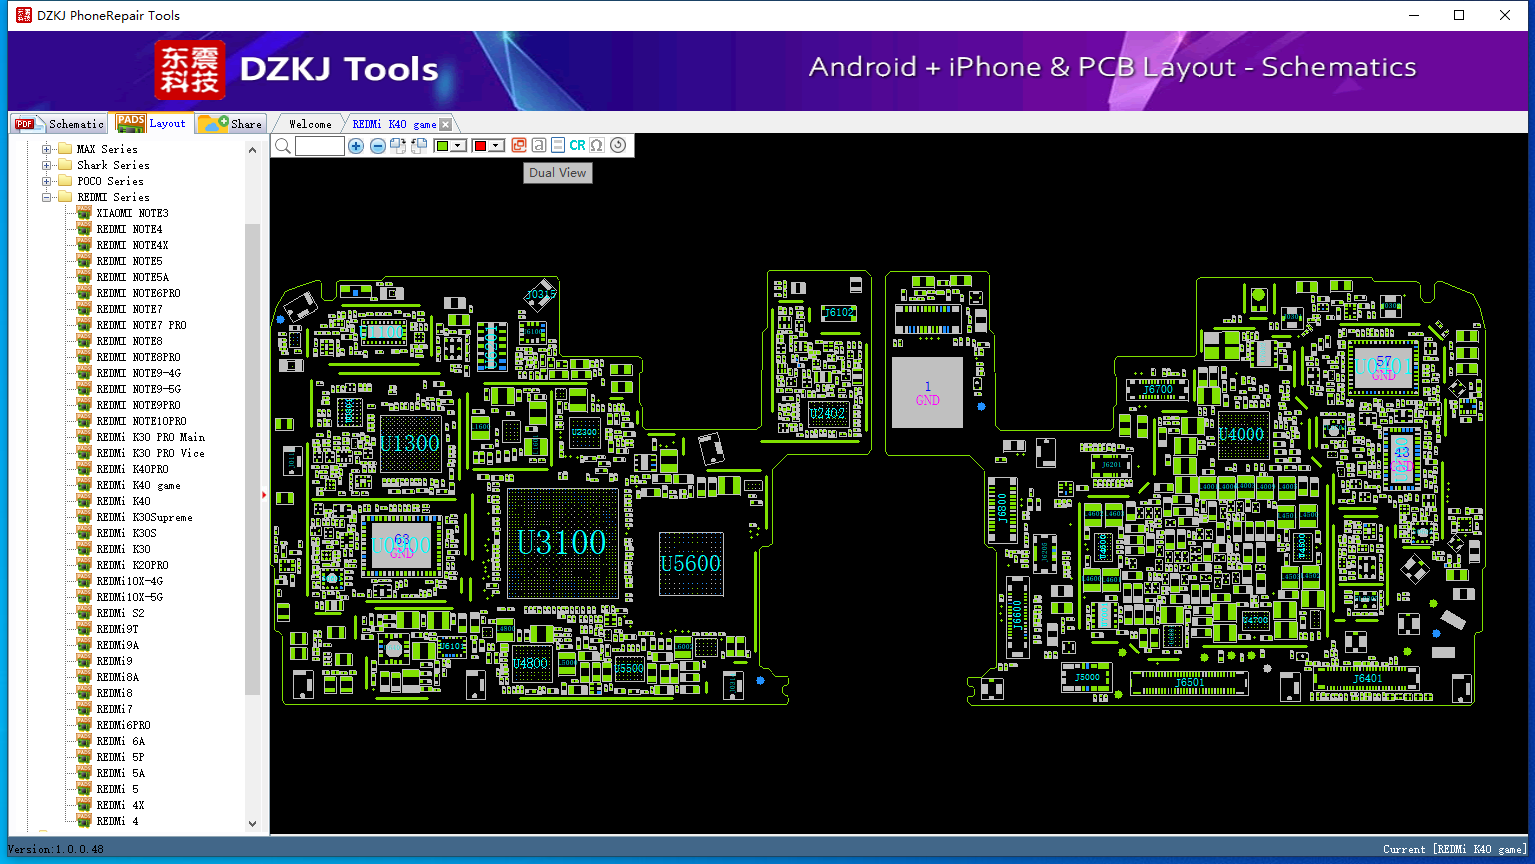1535x864 pixels.
Task: Click the letter 'a' text display icon
Action: click(x=538, y=146)
